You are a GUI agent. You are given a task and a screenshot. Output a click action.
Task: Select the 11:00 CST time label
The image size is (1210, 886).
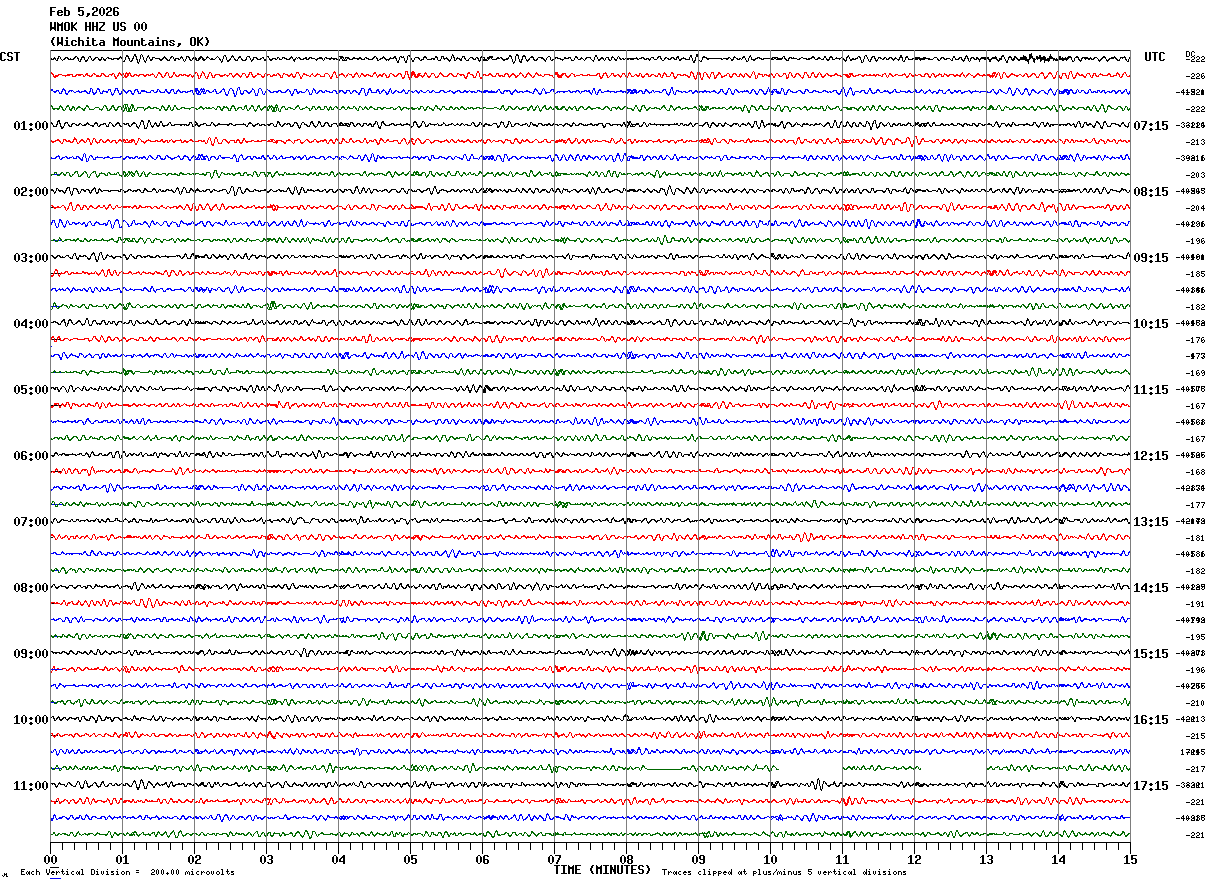coord(30,786)
